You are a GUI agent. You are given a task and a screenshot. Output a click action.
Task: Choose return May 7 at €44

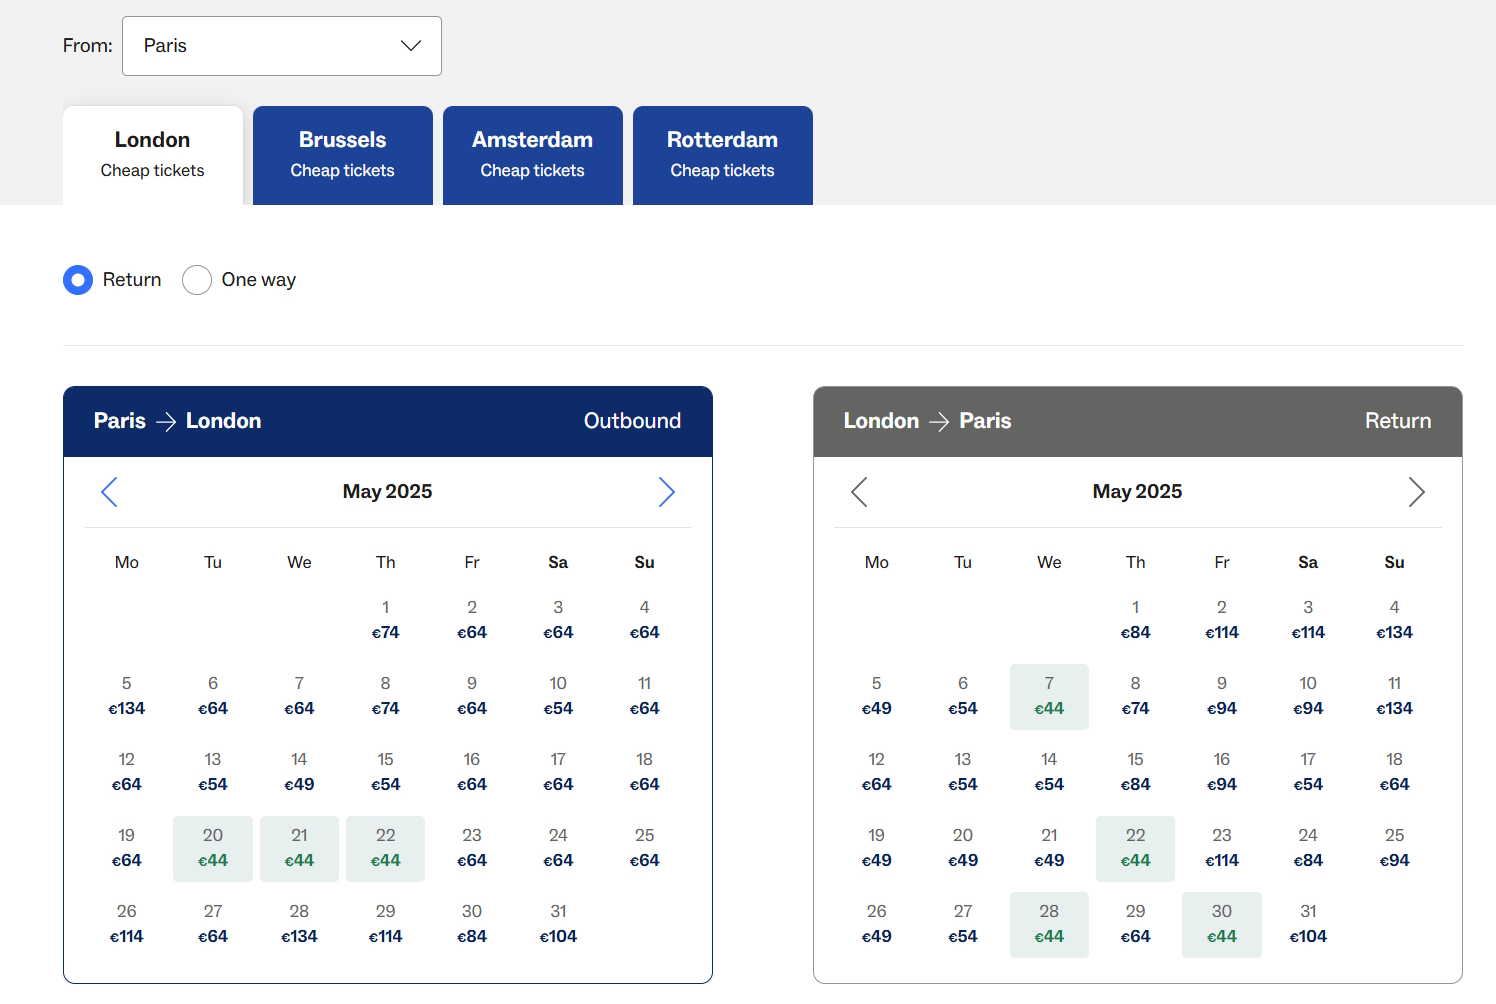point(1049,696)
